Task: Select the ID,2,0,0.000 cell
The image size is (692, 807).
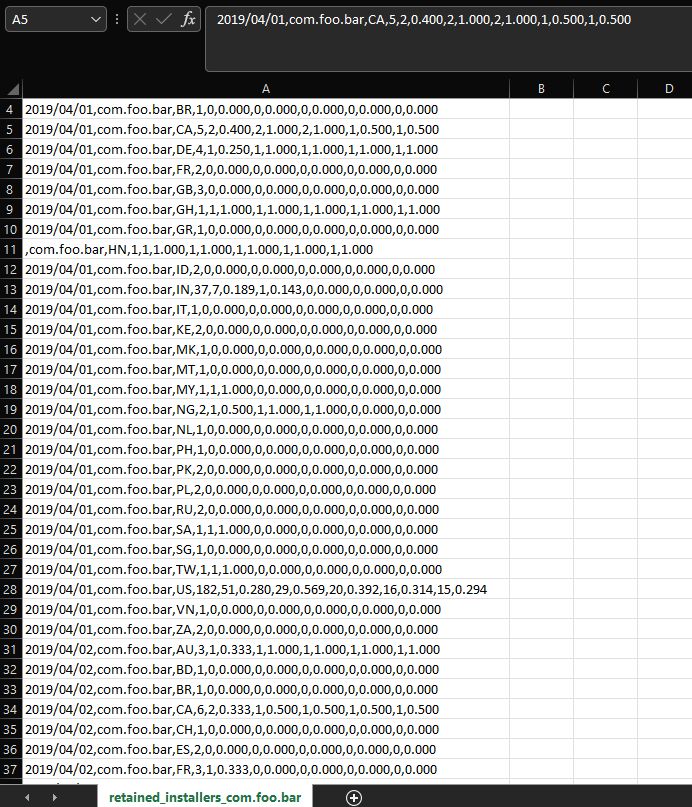Action: (x=266, y=270)
